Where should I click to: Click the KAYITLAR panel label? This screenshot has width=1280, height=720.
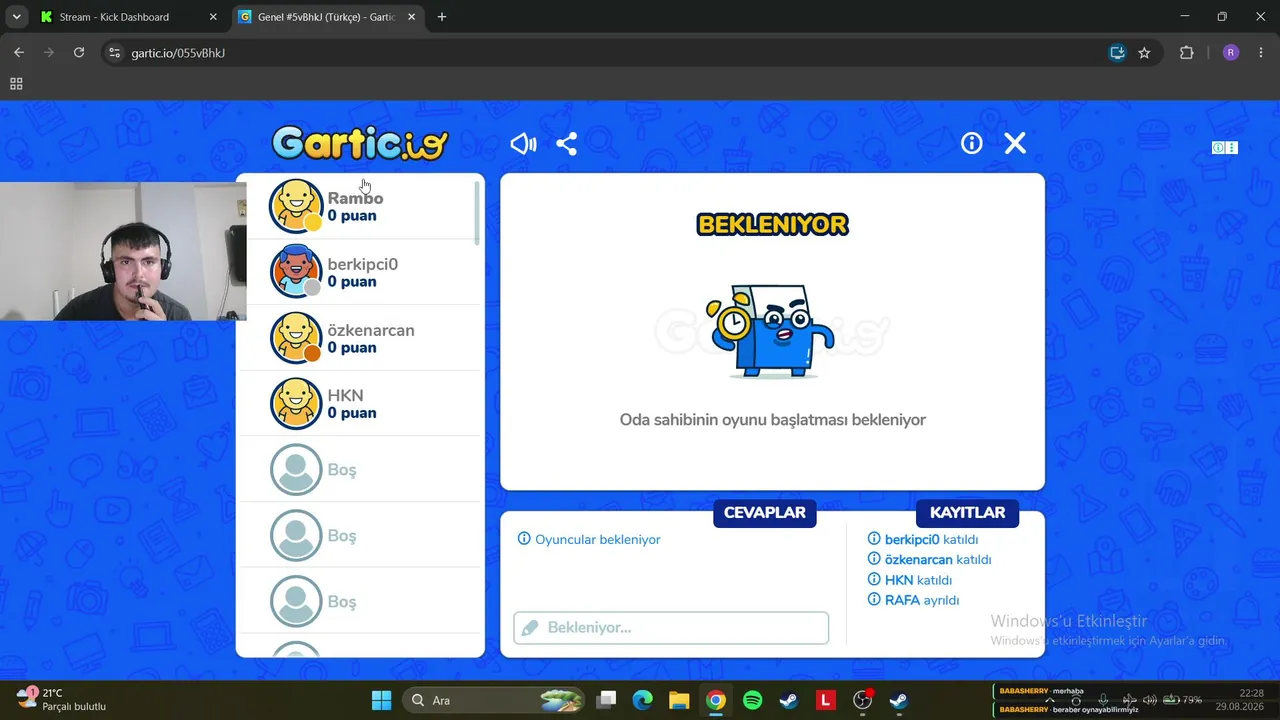coord(967,513)
